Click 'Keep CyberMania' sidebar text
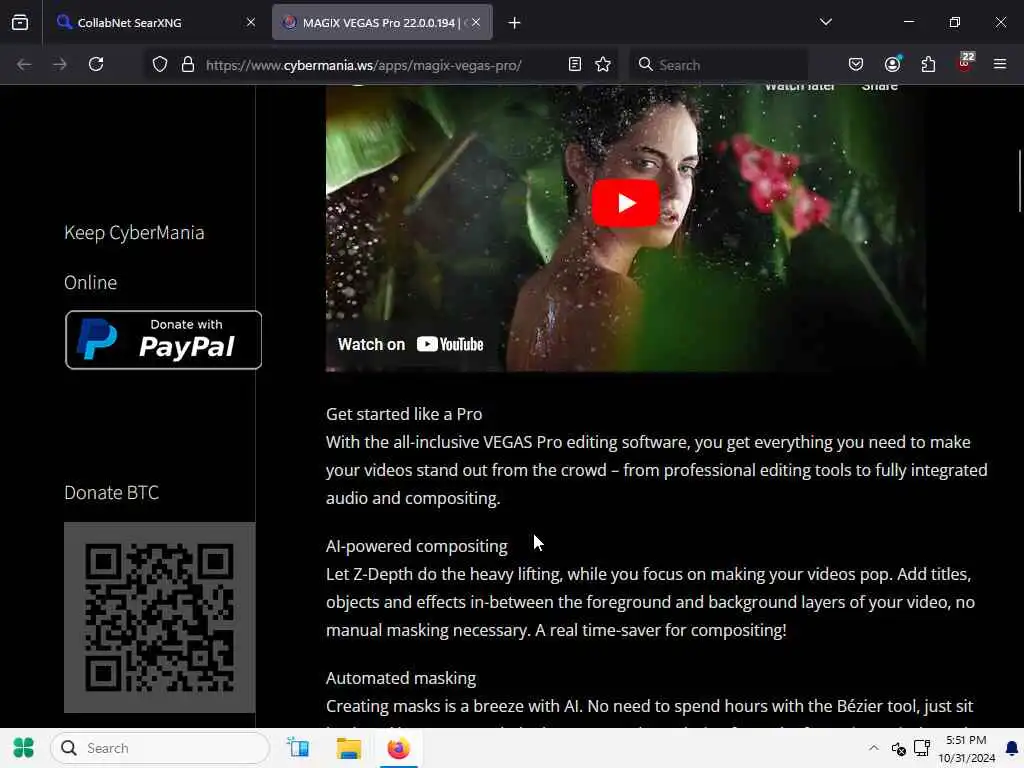The height and width of the screenshot is (768, 1024). click(134, 232)
